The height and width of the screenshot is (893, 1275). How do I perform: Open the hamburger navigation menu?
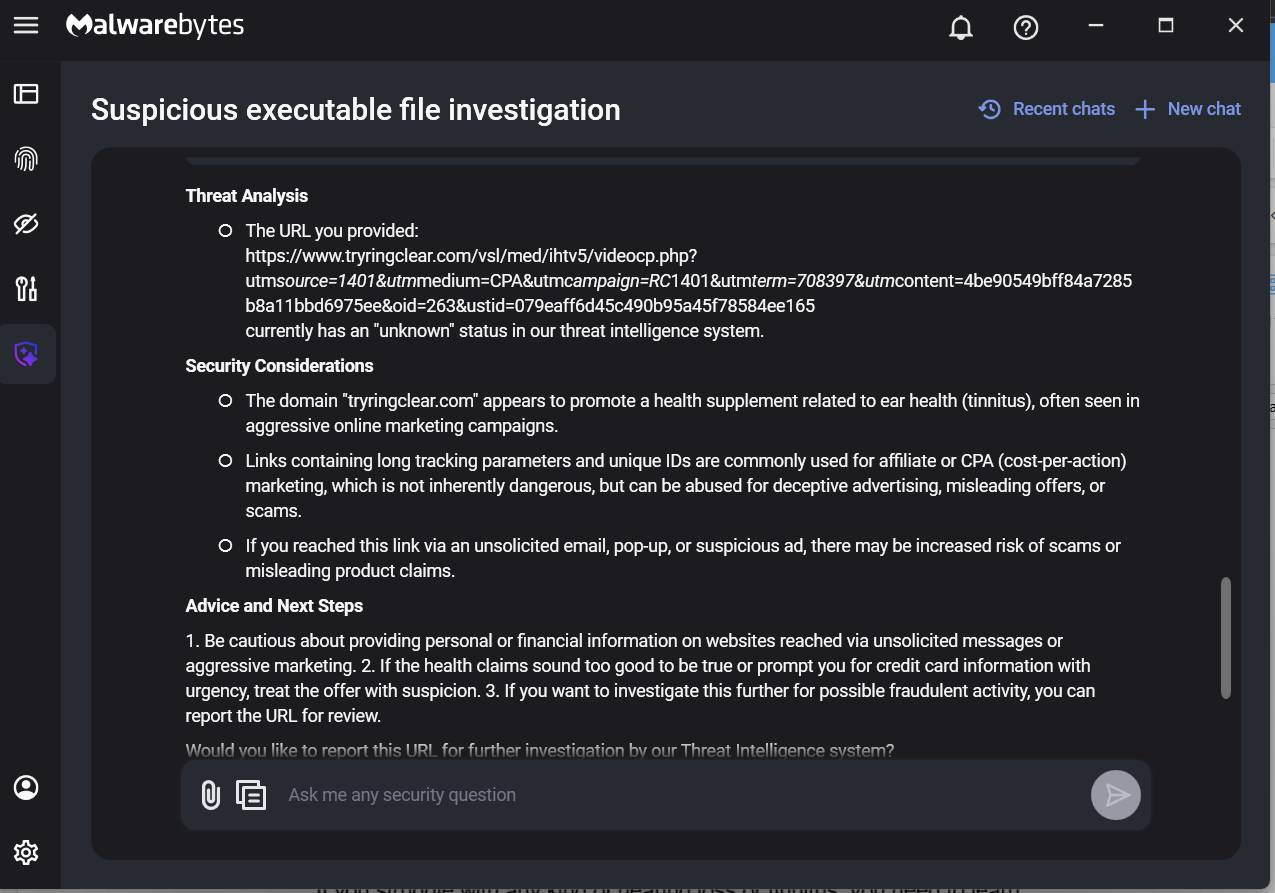point(26,26)
